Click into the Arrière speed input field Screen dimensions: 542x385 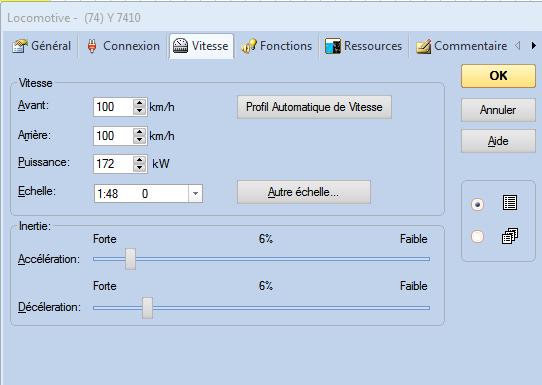(113, 136)
